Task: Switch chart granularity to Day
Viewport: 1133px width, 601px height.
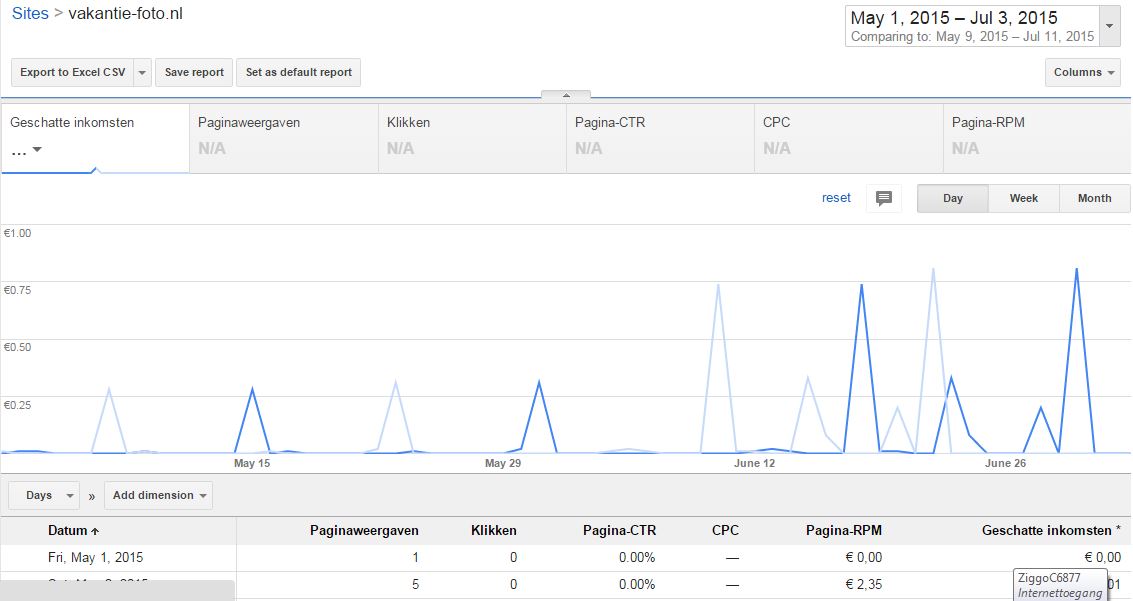Action: pos(952,198)
